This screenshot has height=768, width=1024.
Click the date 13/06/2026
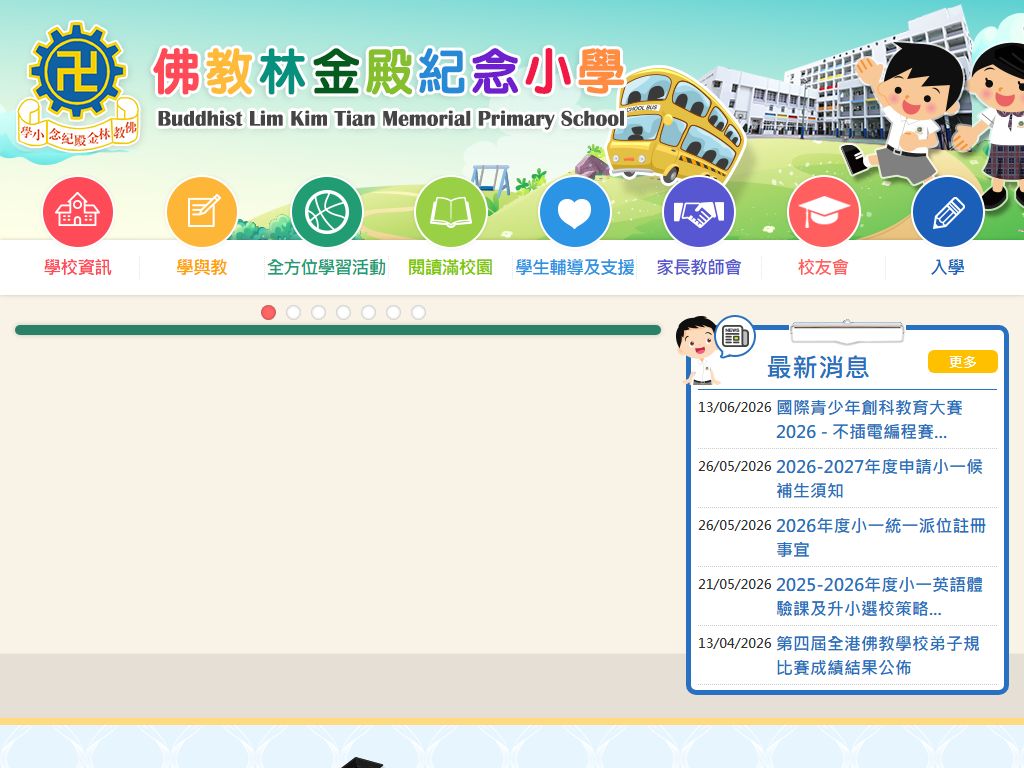tap(735, 408)
